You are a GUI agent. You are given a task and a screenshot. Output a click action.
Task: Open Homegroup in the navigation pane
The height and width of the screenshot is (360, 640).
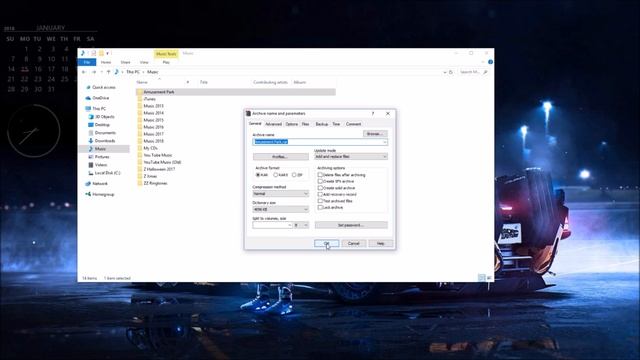(103, 194)
